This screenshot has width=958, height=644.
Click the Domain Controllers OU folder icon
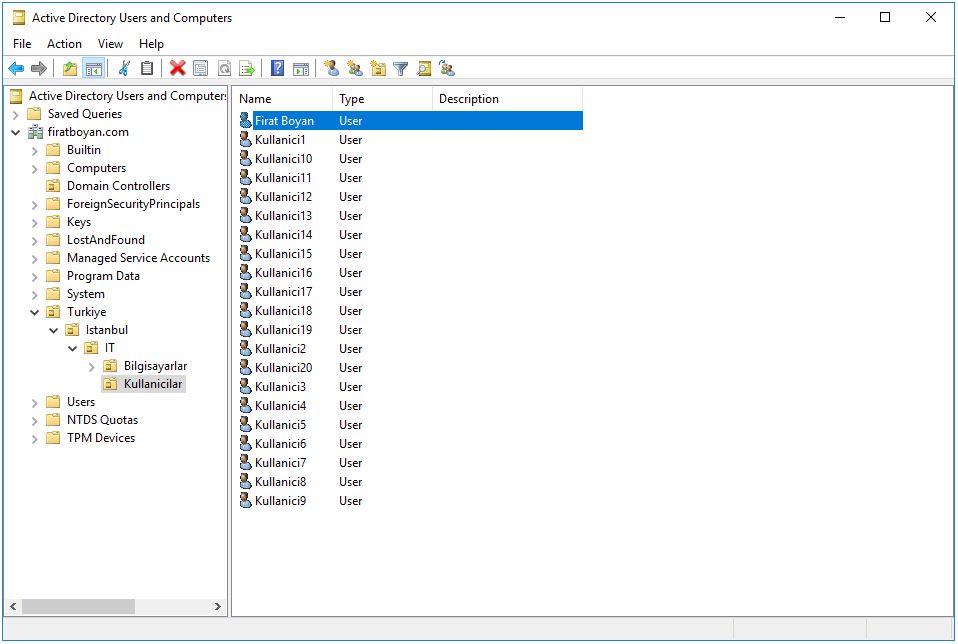click(x=54, y=186)
